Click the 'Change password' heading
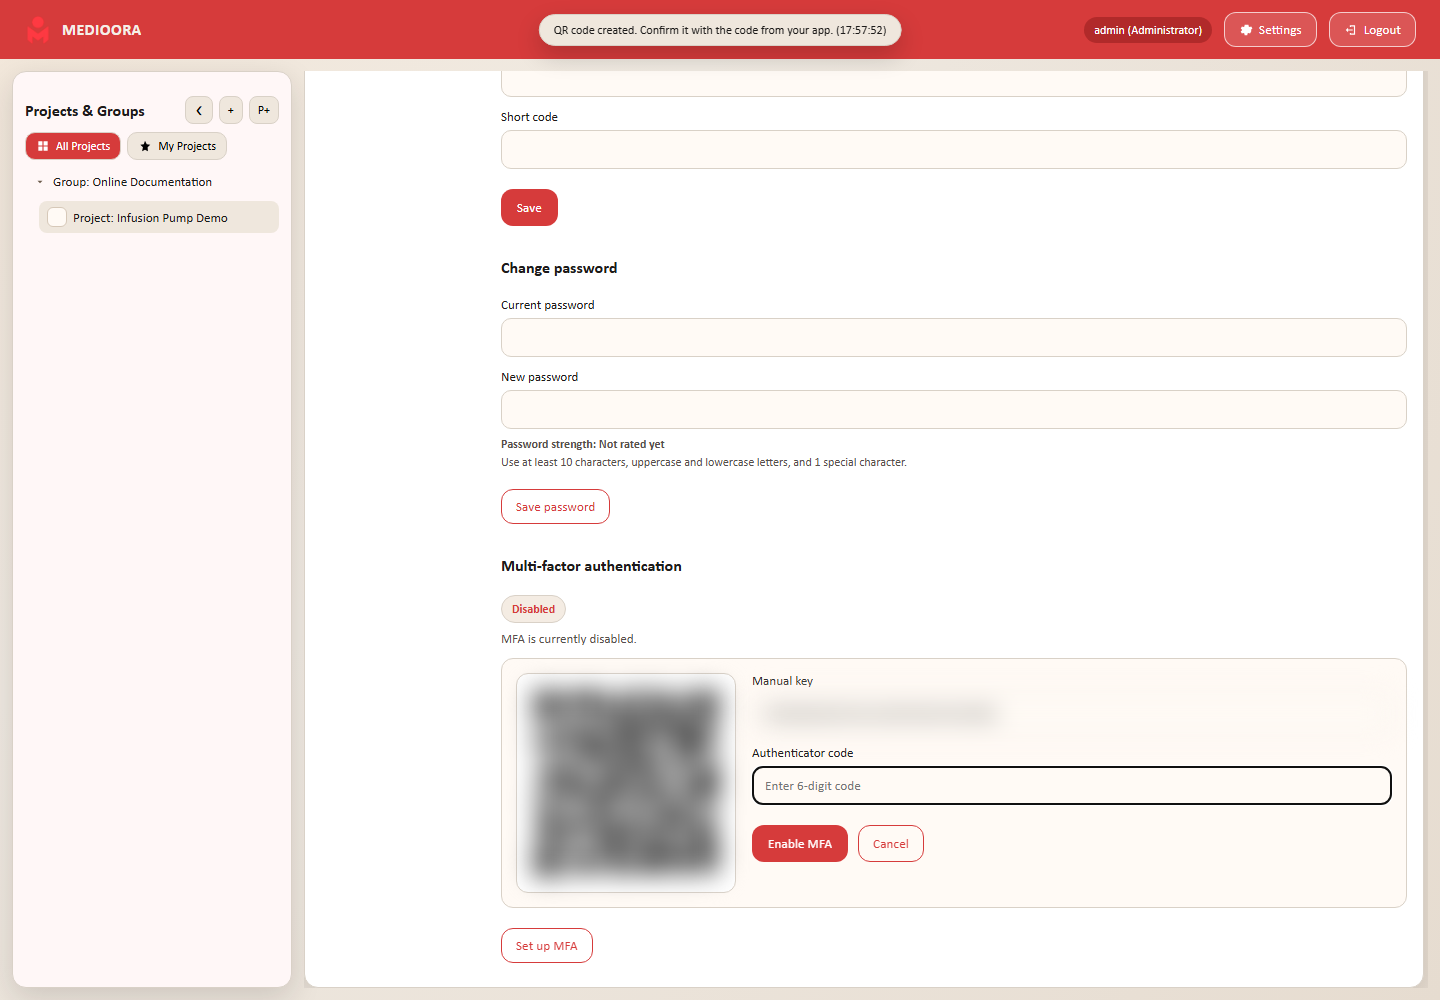1440x1000 pixels. pos(559,268)
